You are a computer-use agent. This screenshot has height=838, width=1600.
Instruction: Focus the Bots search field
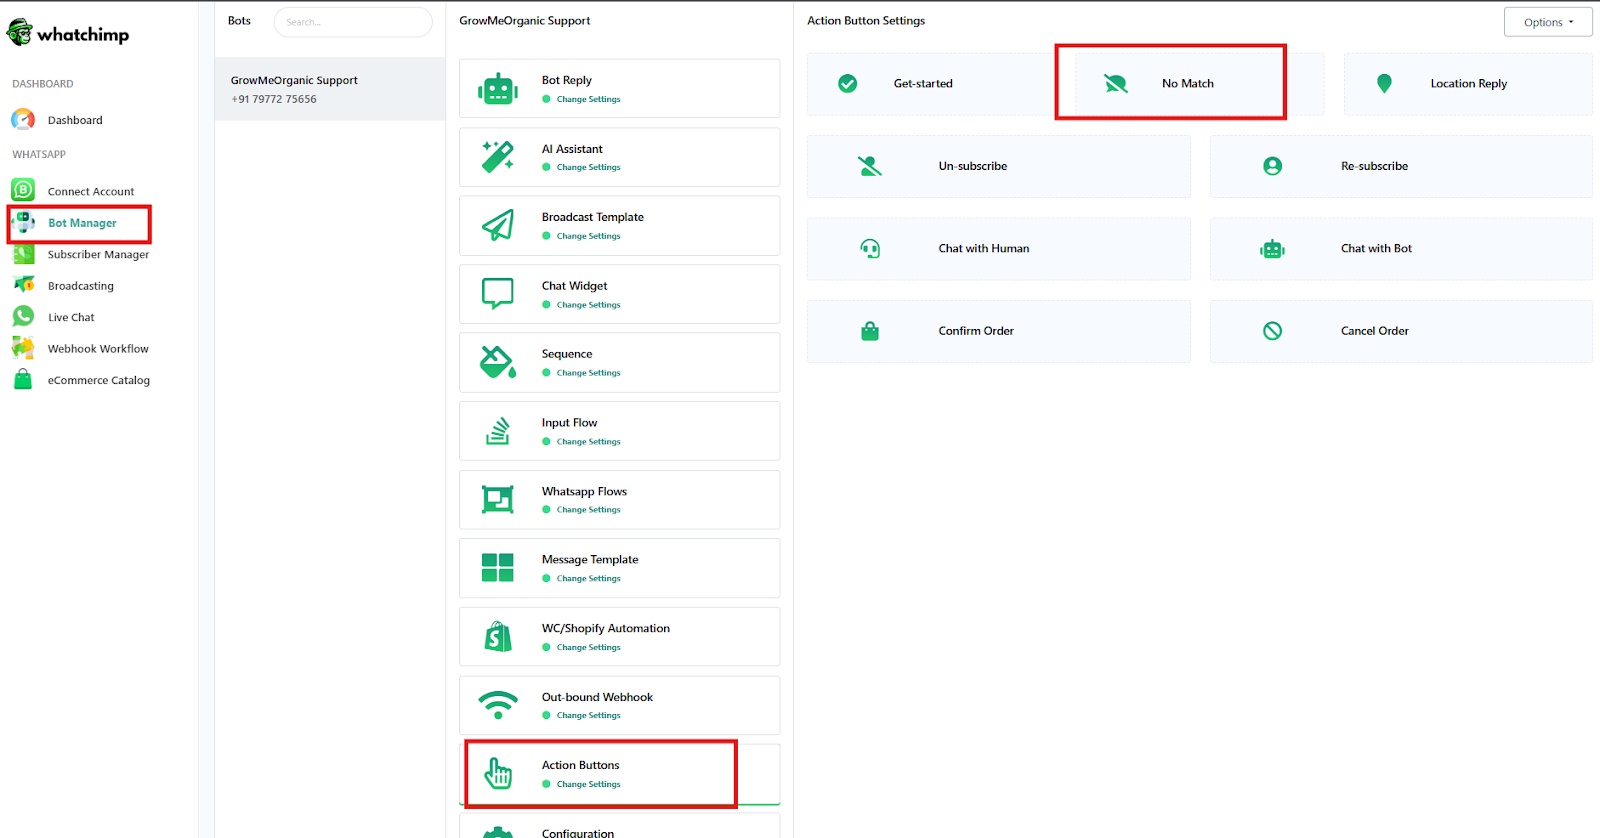pos(353,22)
